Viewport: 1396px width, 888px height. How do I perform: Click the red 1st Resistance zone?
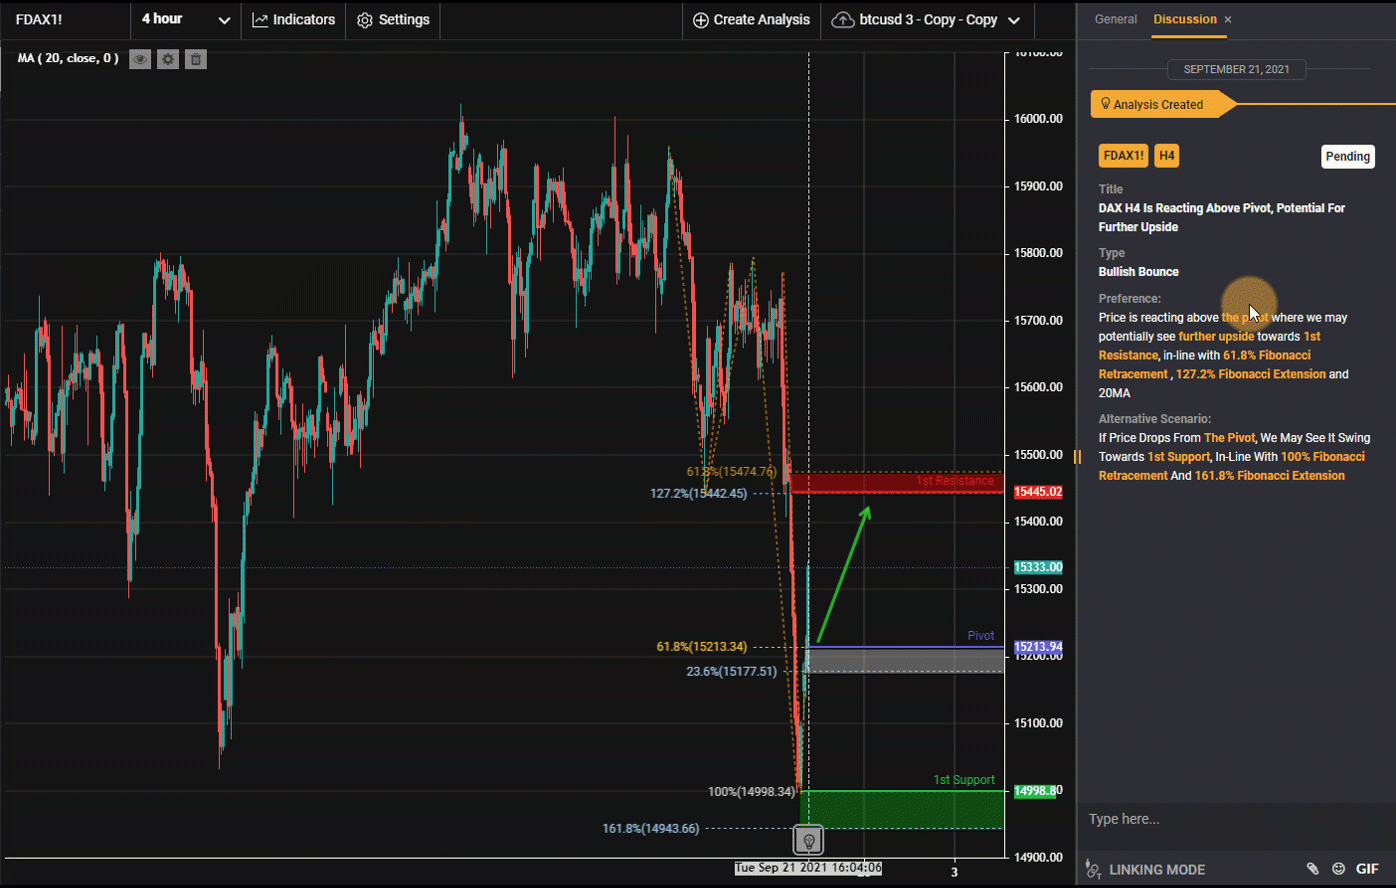897,483
